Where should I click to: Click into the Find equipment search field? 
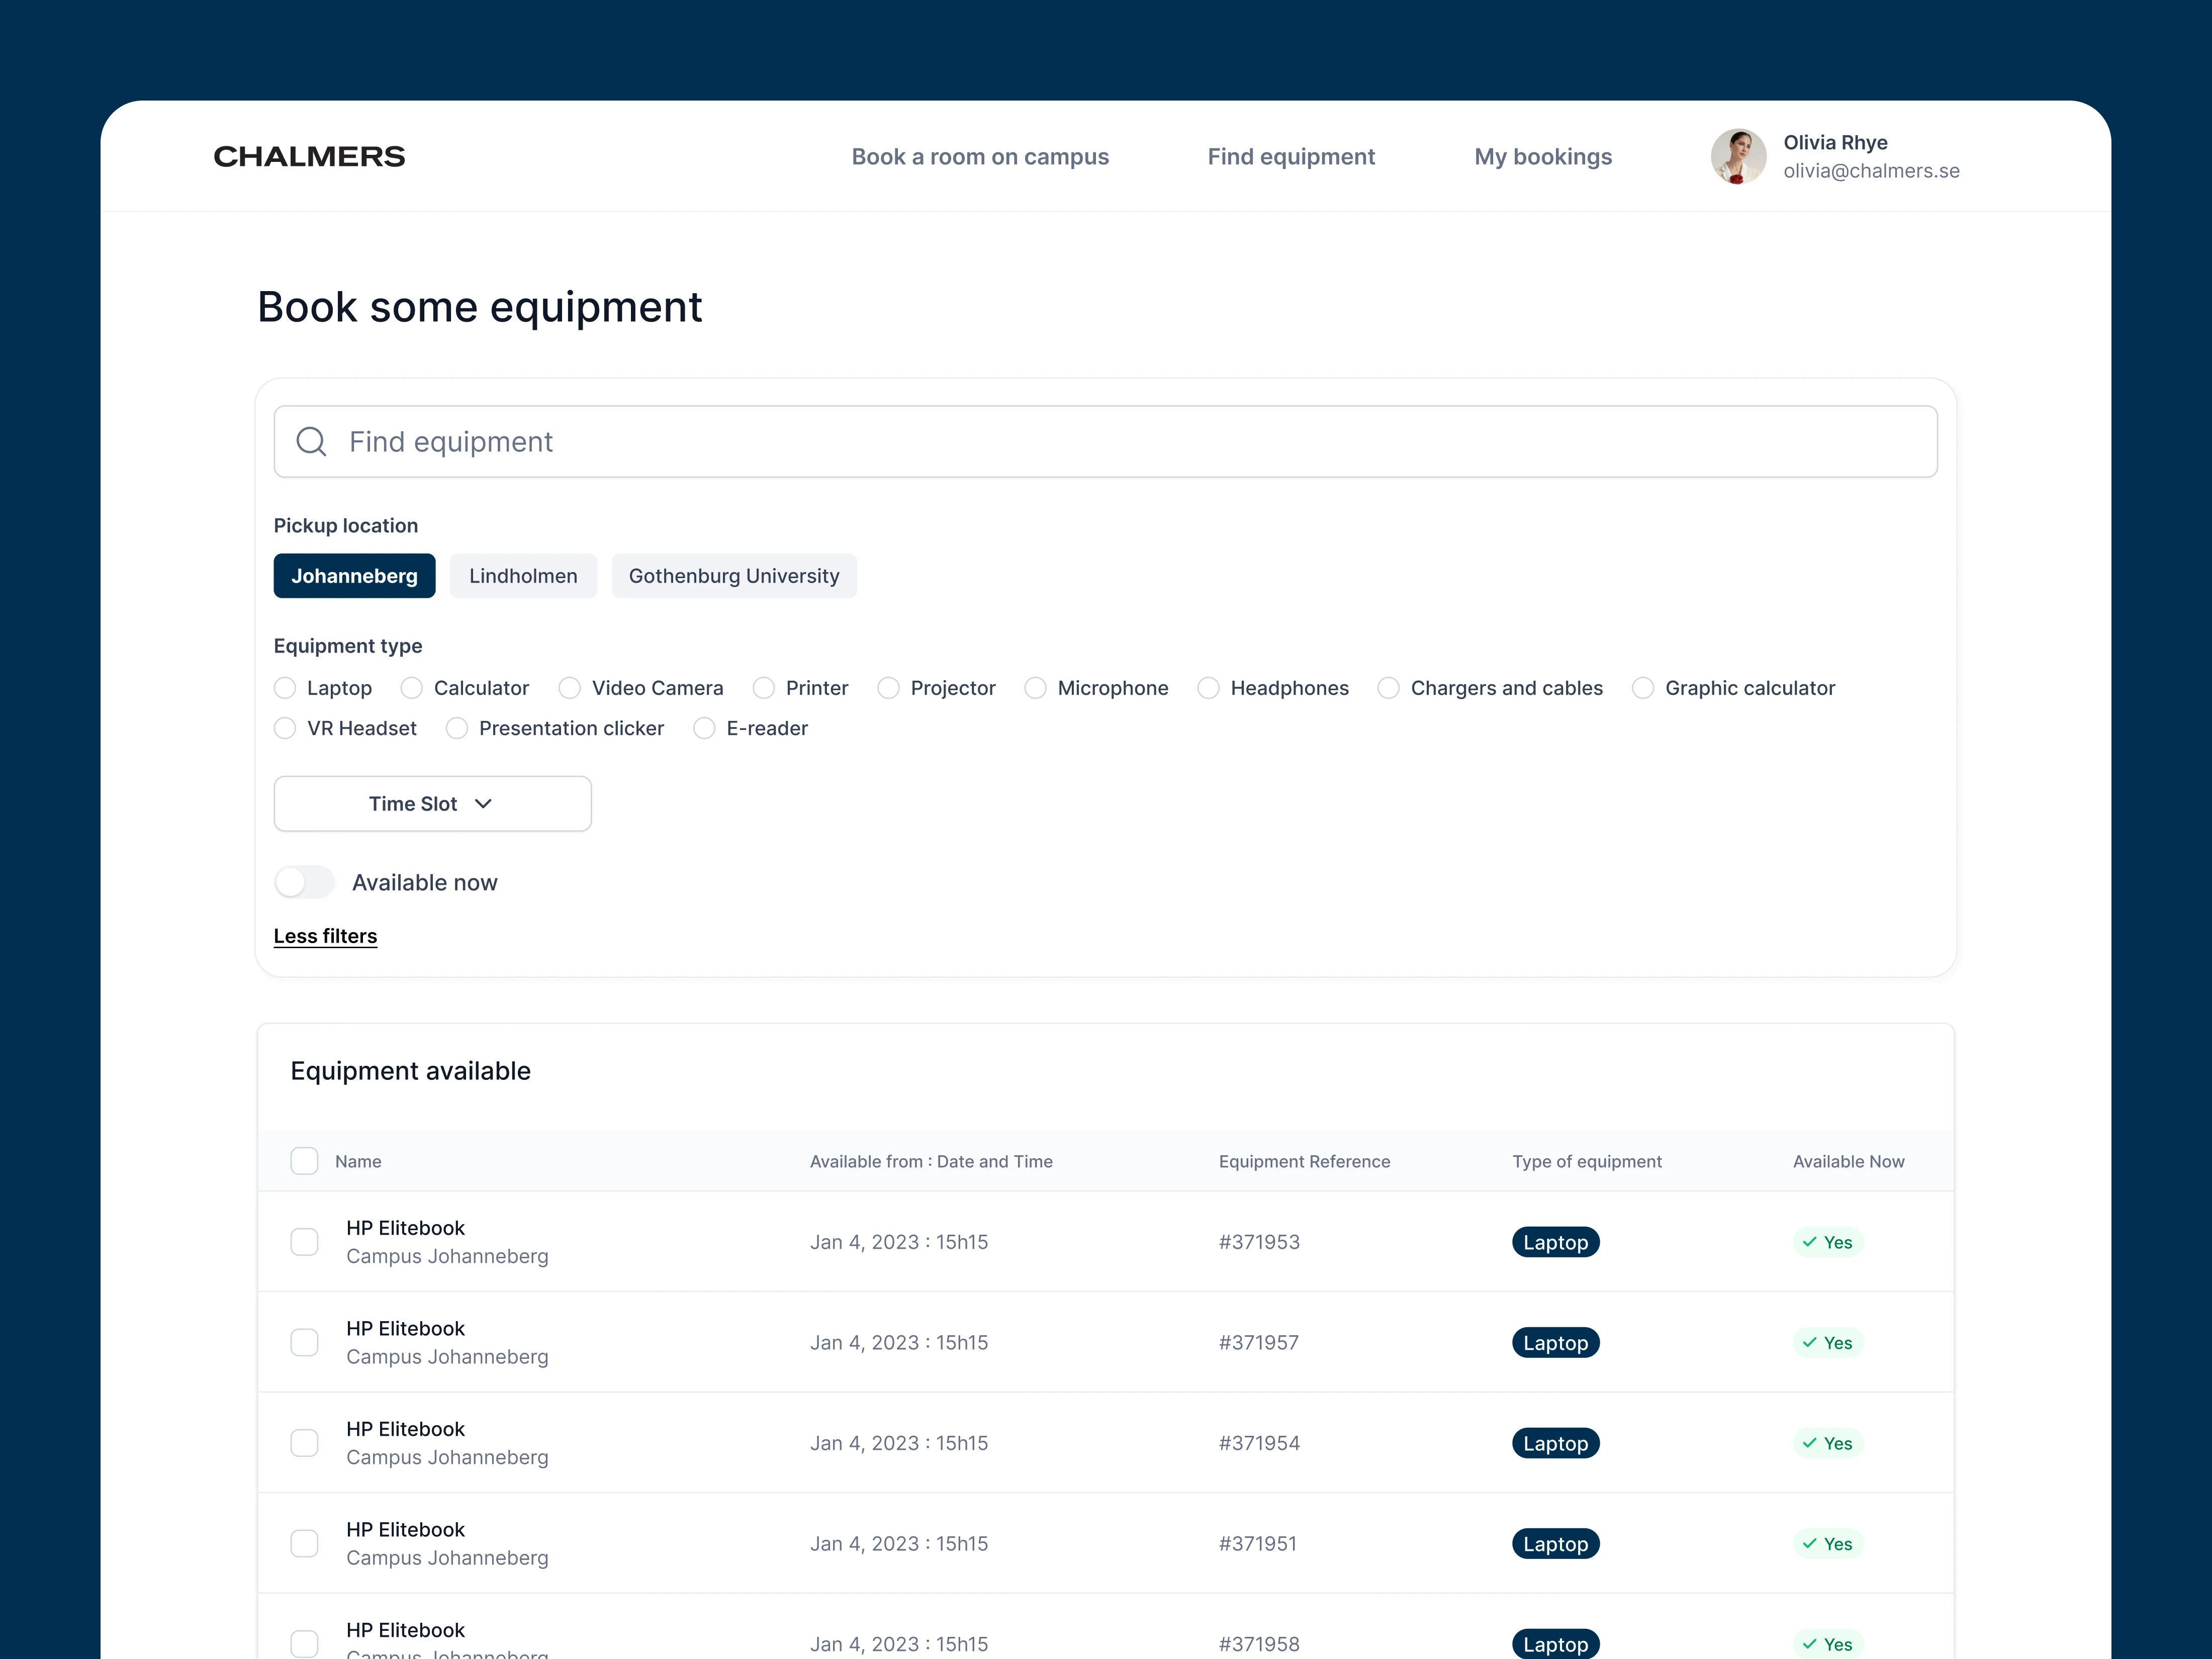pyautogui.click(x=1105, y=441)
